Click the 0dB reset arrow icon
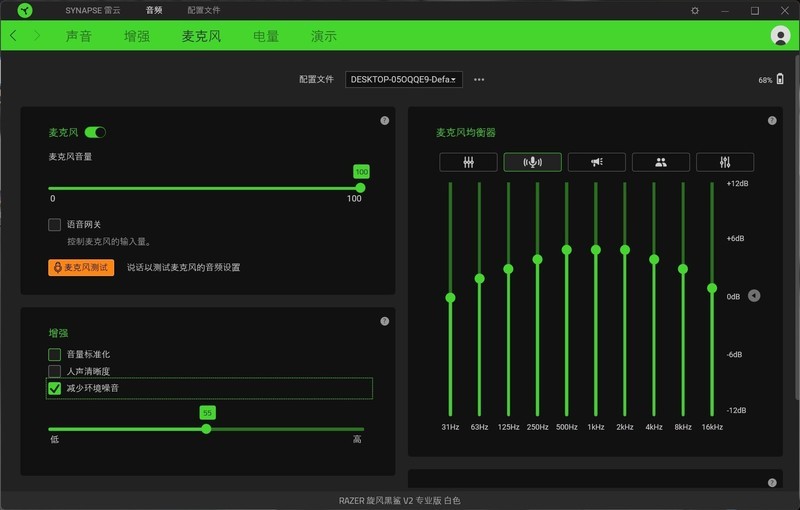 [754, 296]
